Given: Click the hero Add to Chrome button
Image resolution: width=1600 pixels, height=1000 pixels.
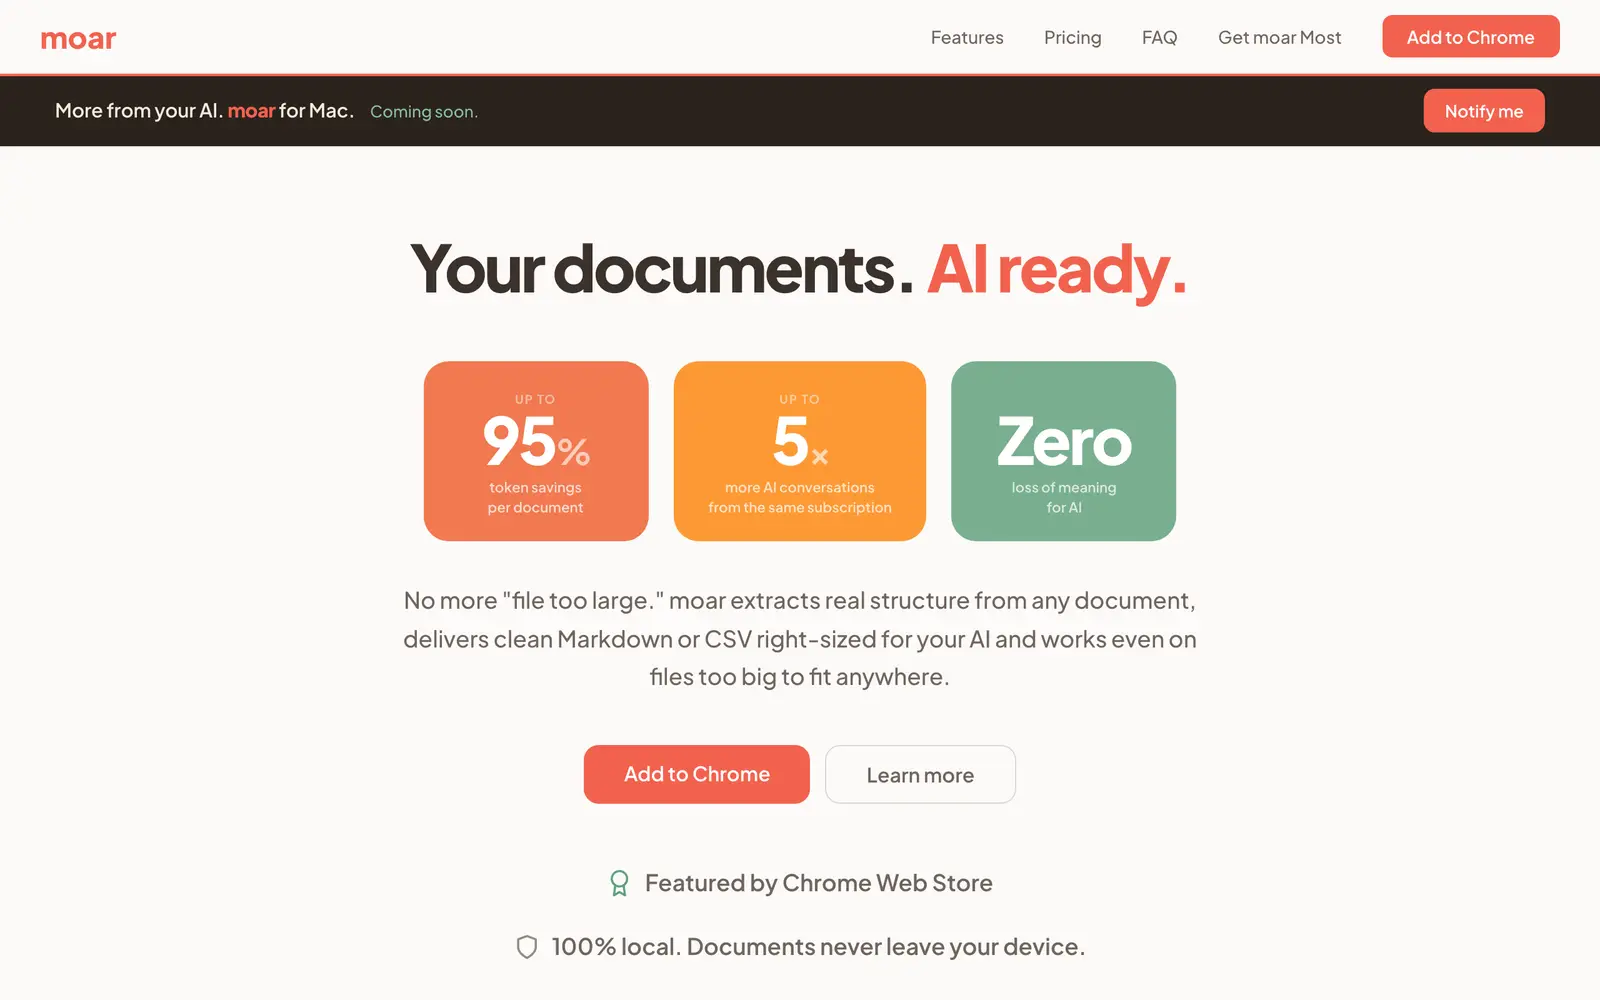Looking at the screenshot, I should tap(697, 774).
